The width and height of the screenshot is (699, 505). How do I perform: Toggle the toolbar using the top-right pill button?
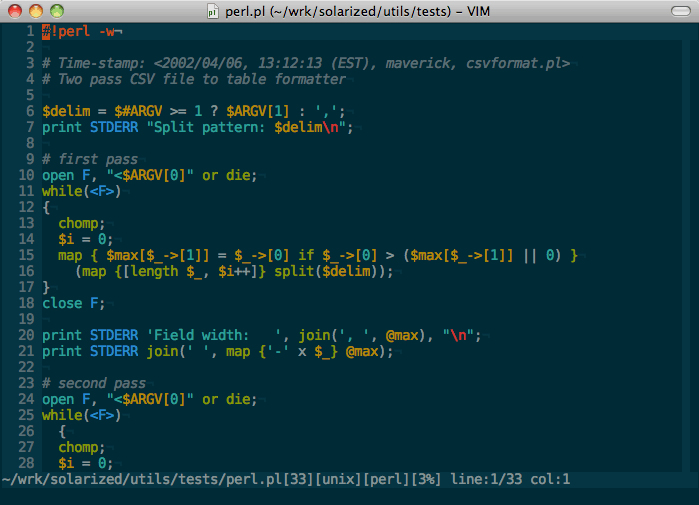[679, 11]
